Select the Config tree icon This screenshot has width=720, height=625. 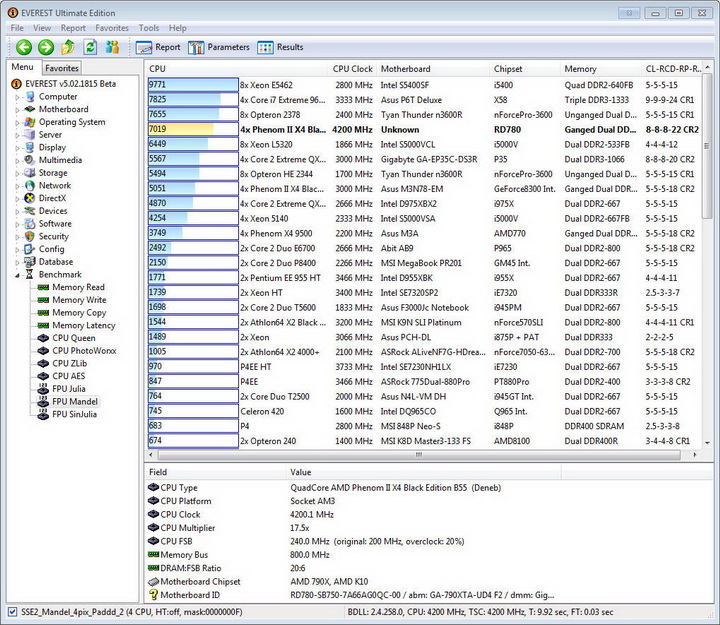(x=30, y=249)
